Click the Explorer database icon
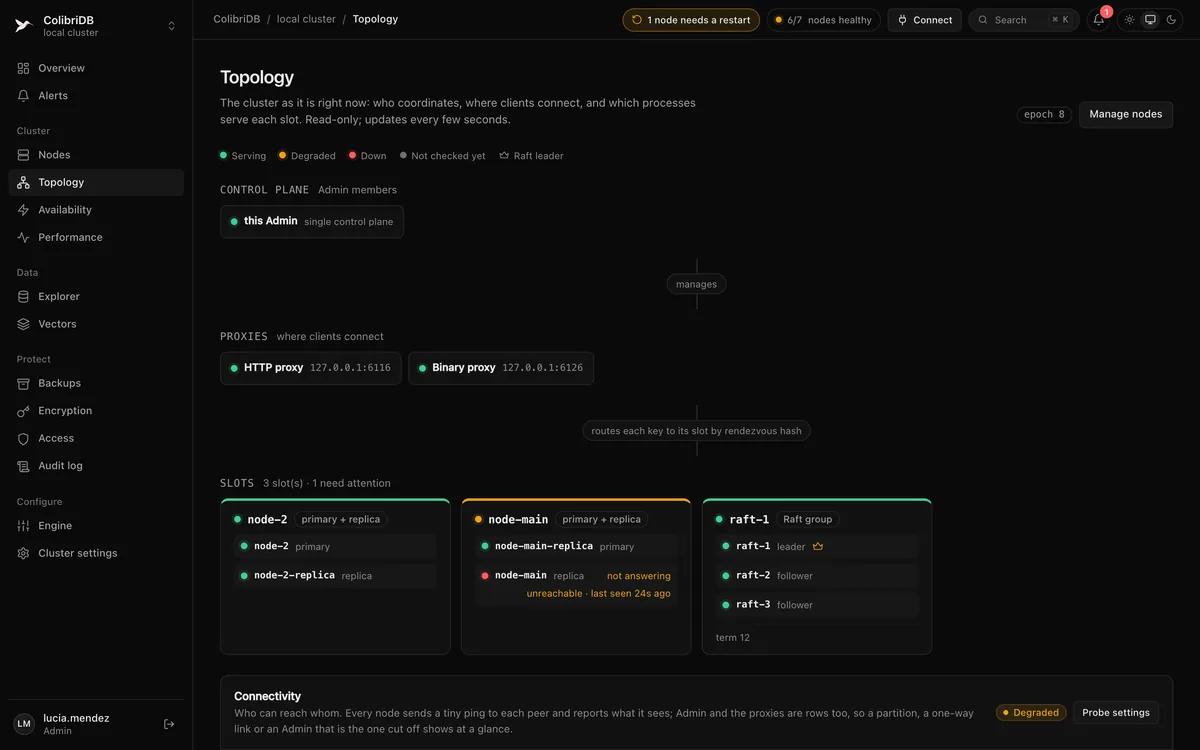The image size is (1200, 750). click(x=24, y=297)
